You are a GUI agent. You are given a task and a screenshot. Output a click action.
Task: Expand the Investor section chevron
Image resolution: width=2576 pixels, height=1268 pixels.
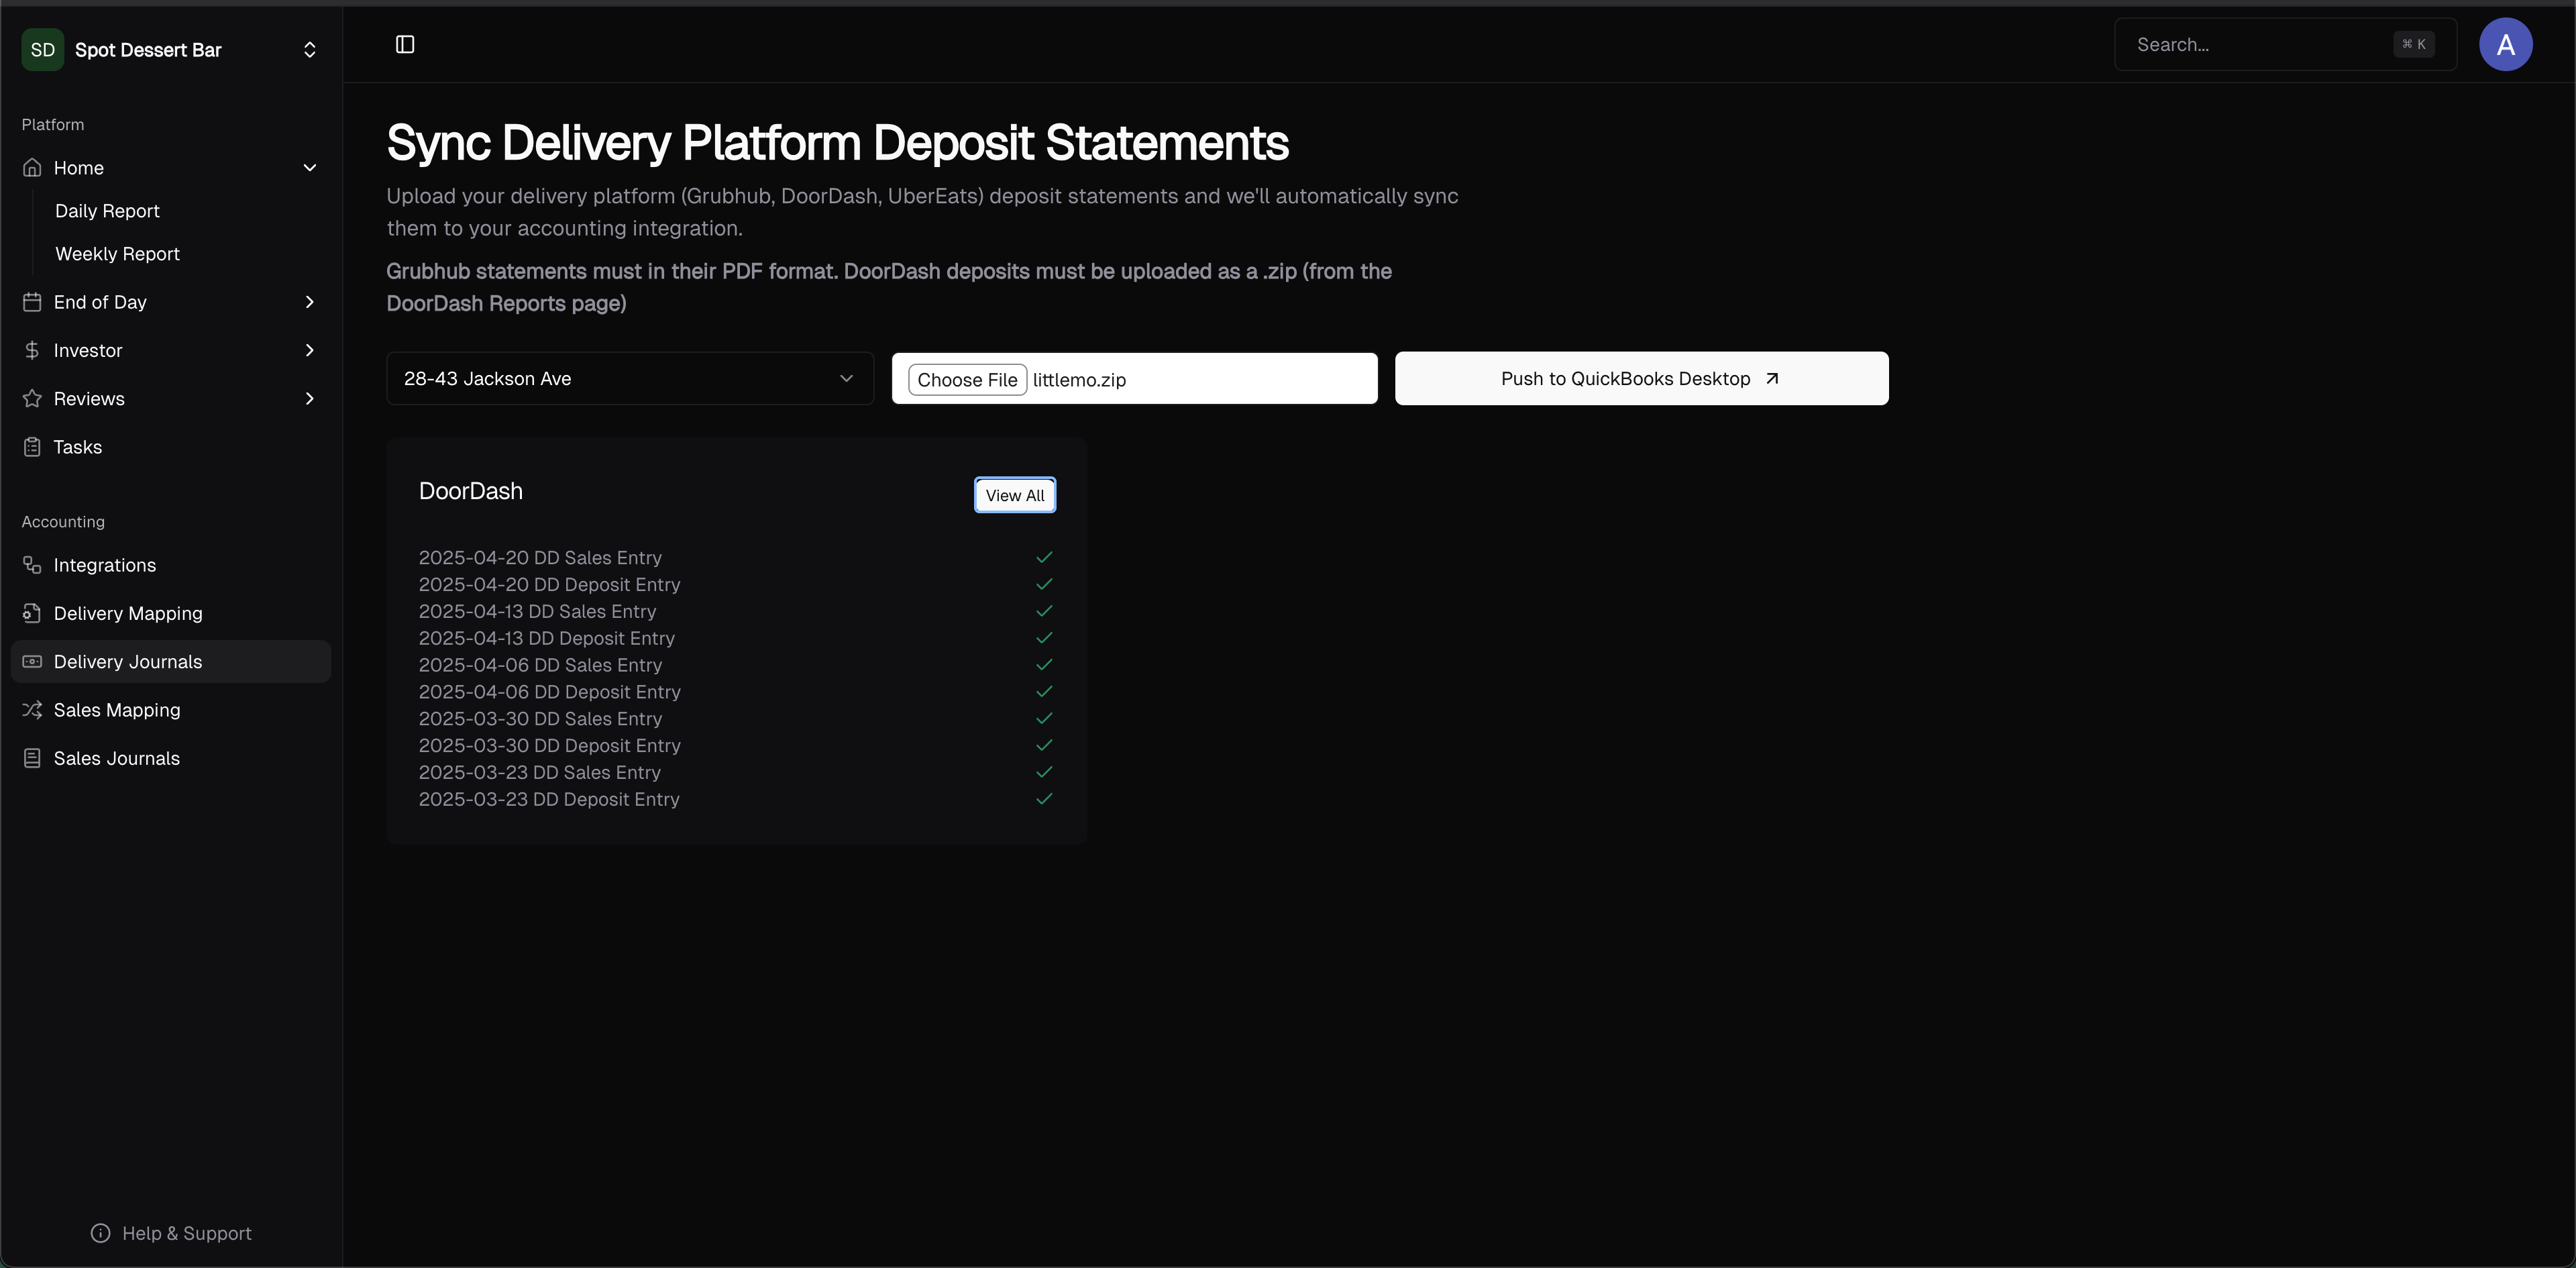pos(310,350)
